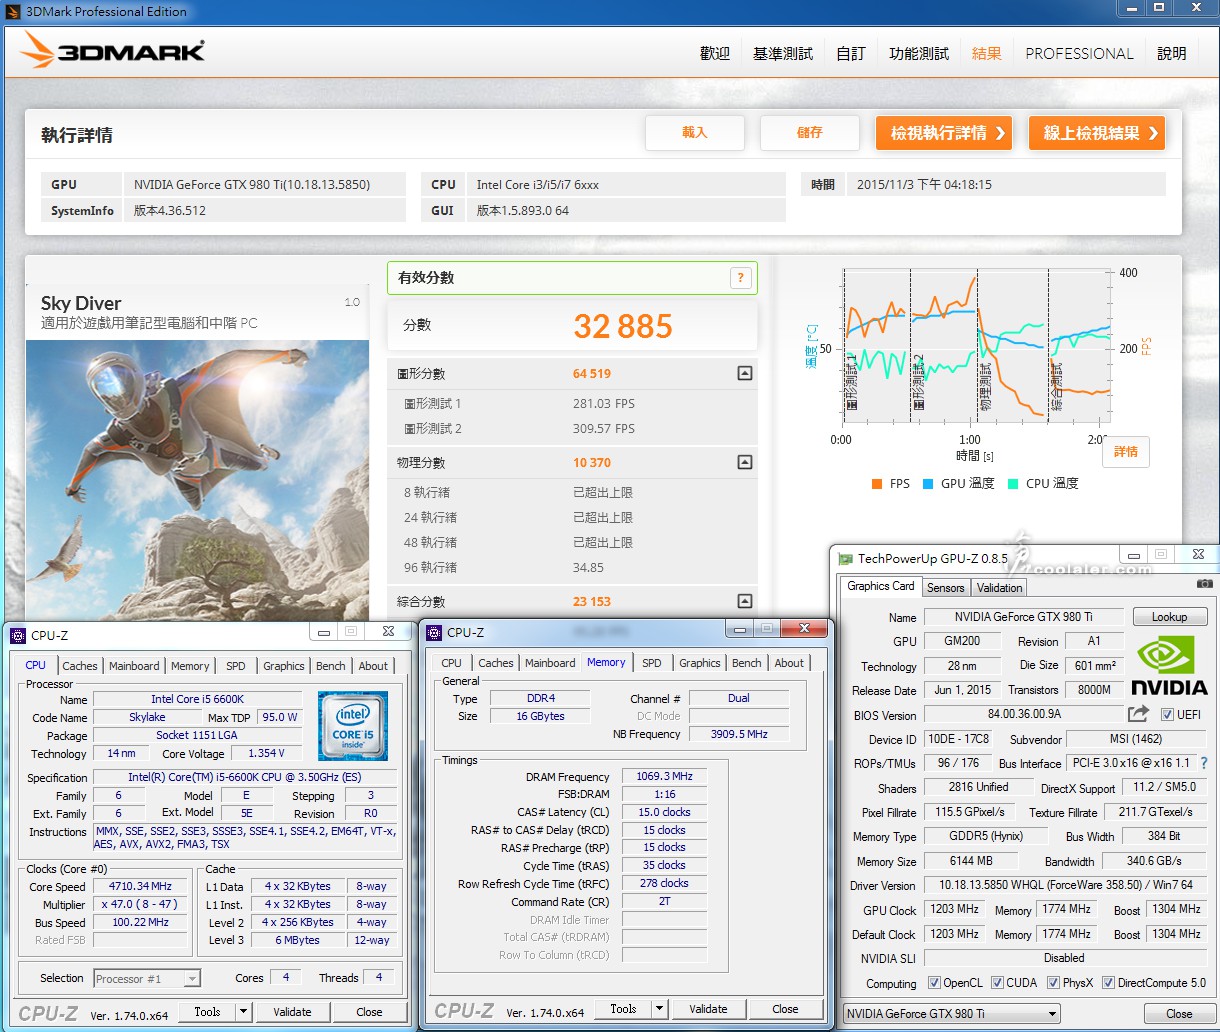Click Close button in GPU-Z window

point(1179,1014)
